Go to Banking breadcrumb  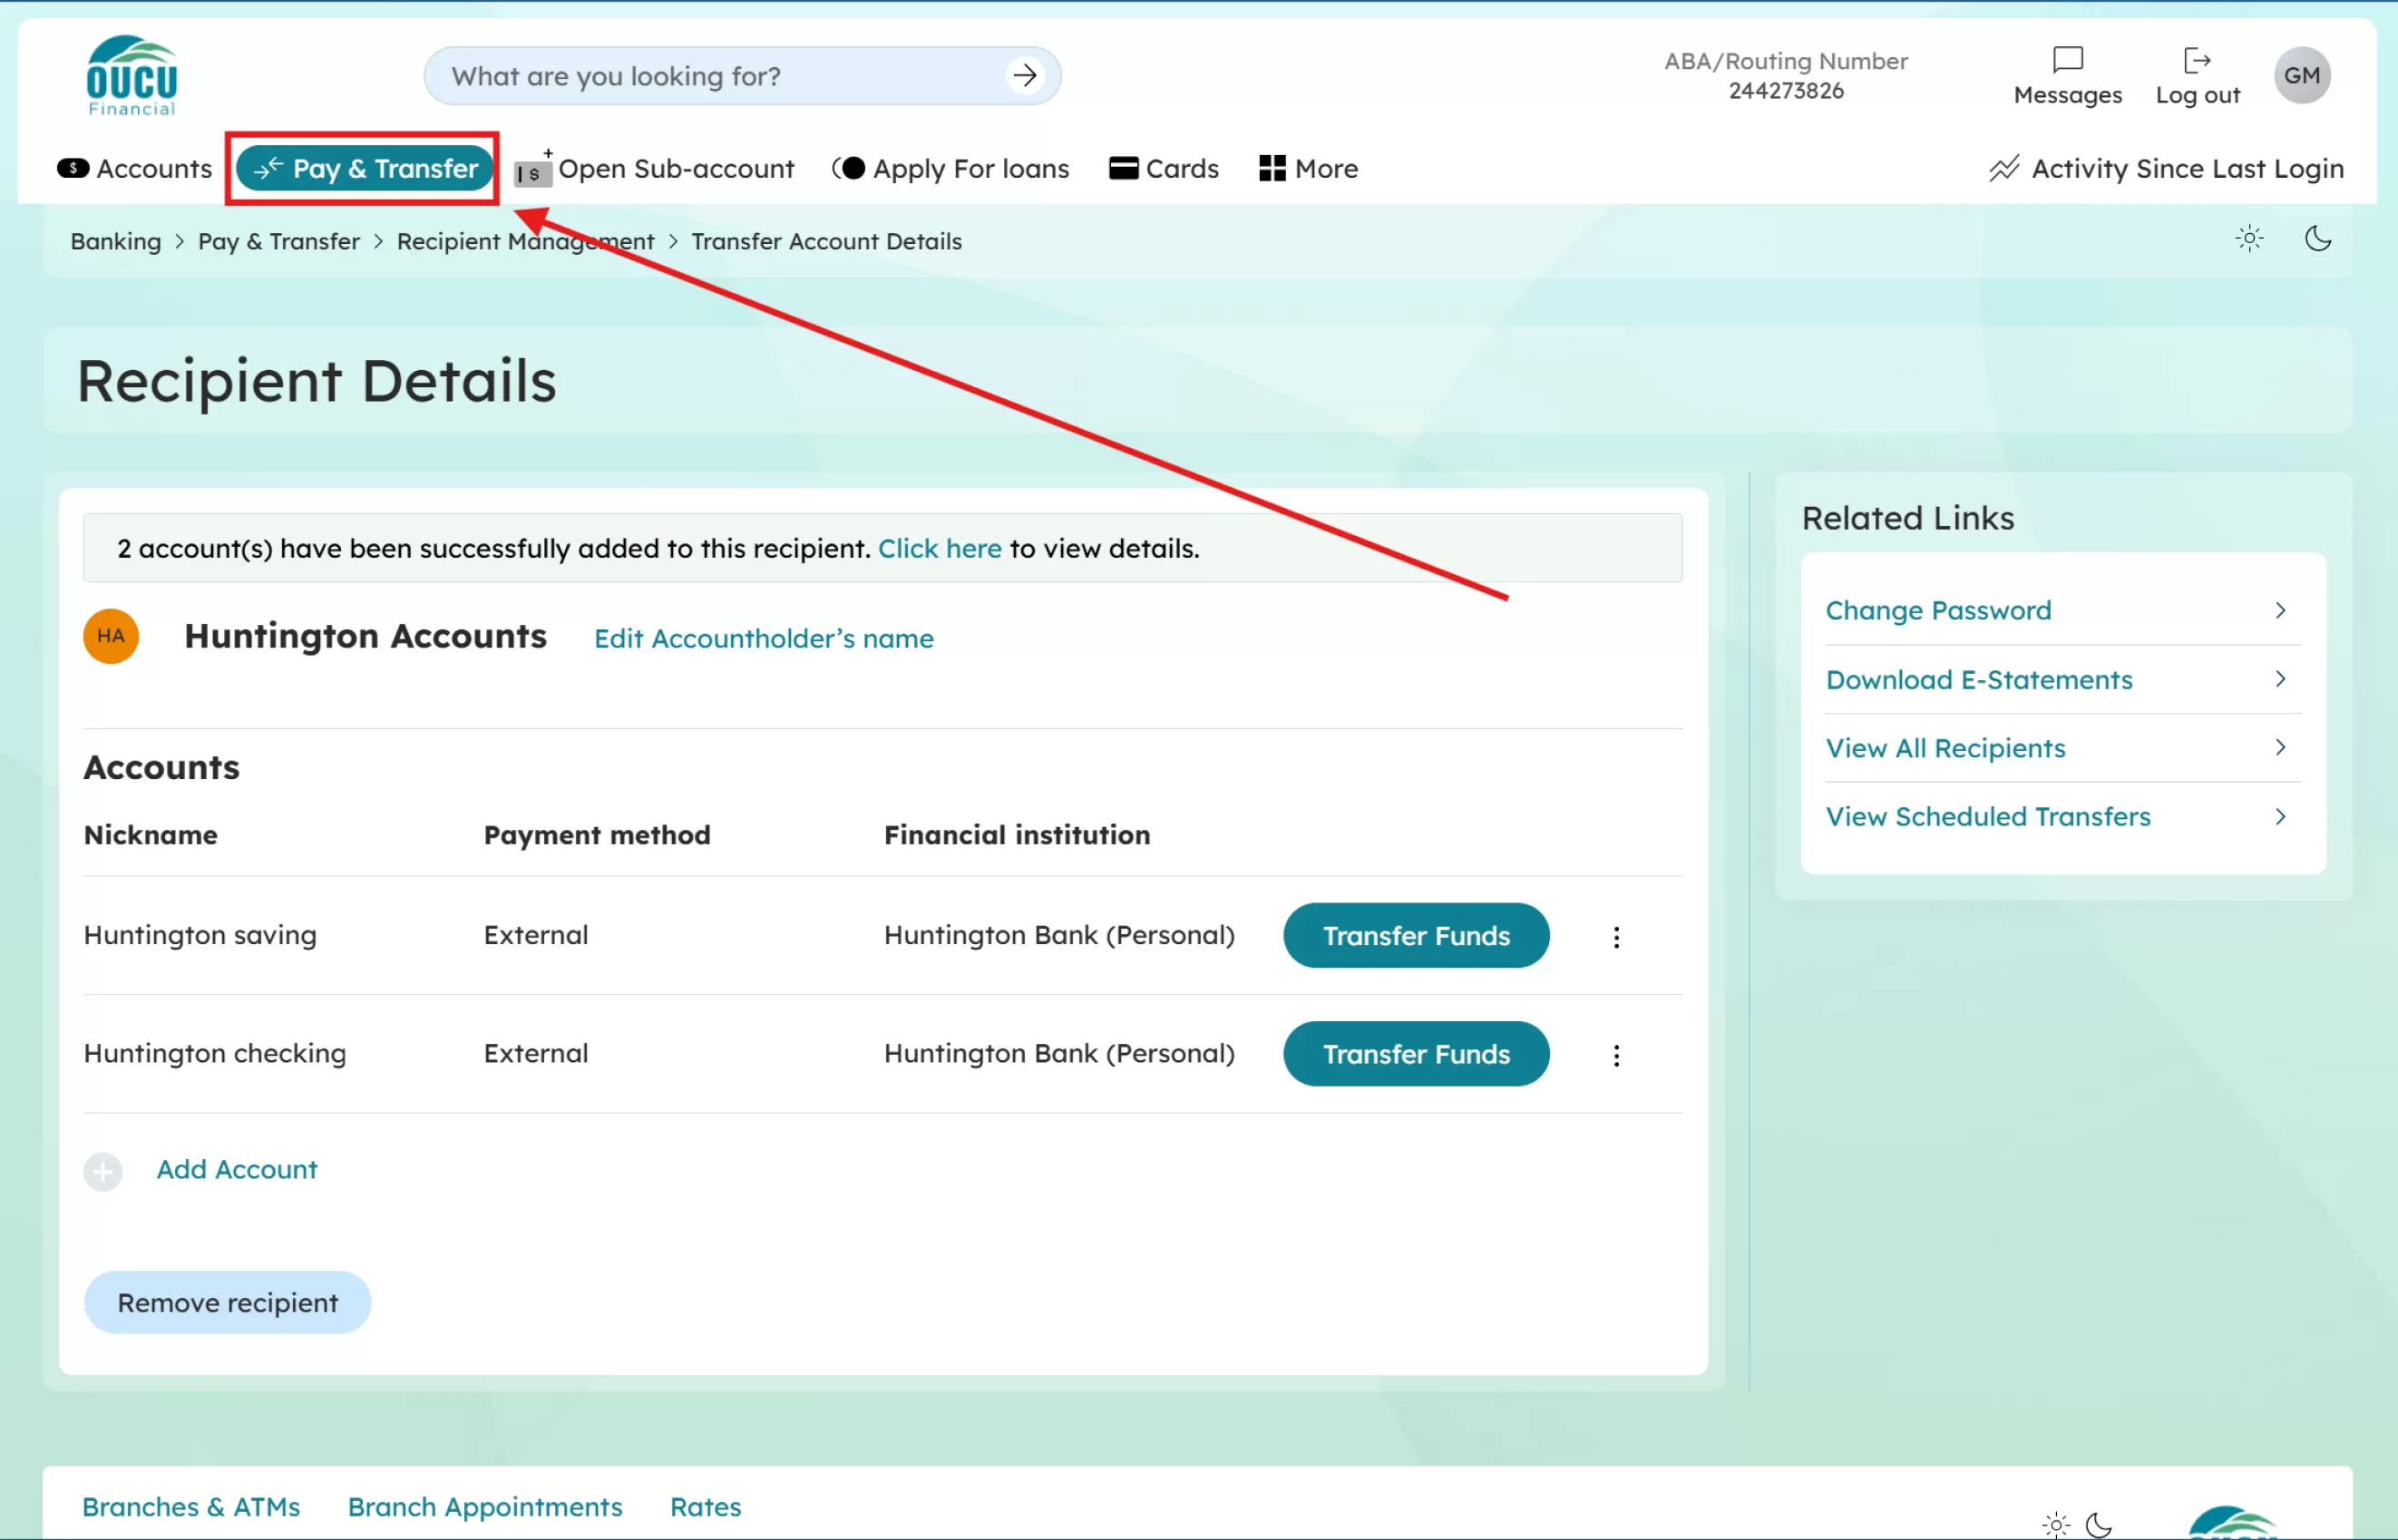point(115,241)
